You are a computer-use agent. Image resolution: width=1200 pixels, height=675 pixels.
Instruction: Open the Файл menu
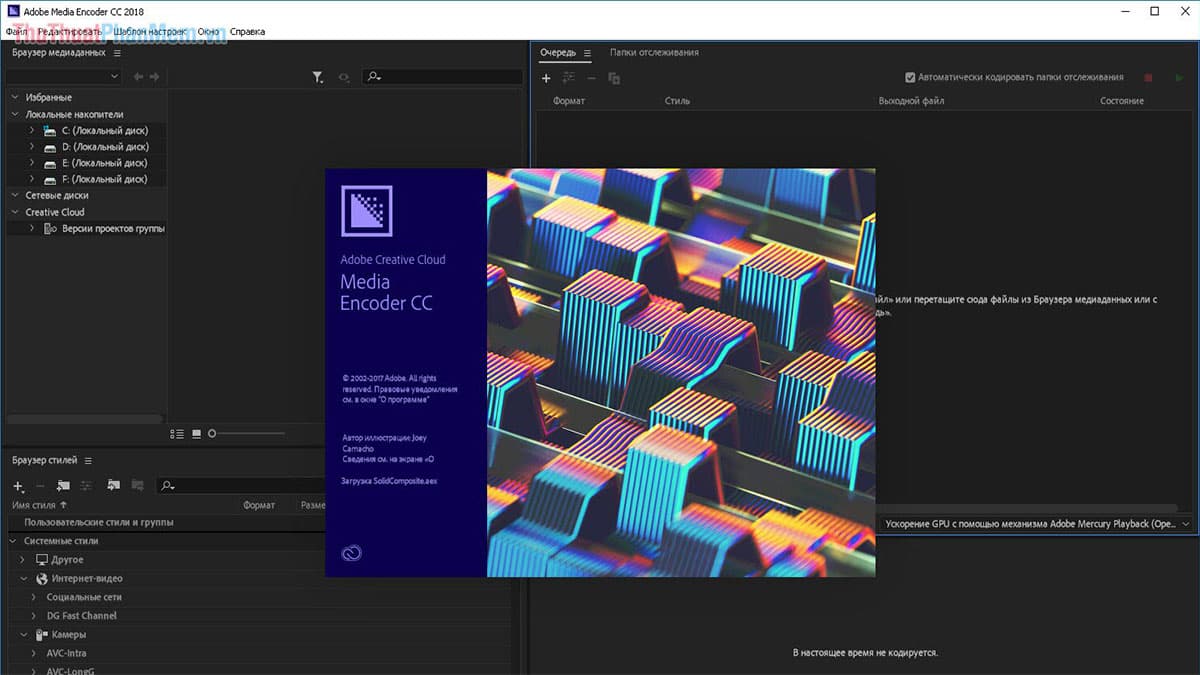[x=16, y=31]
